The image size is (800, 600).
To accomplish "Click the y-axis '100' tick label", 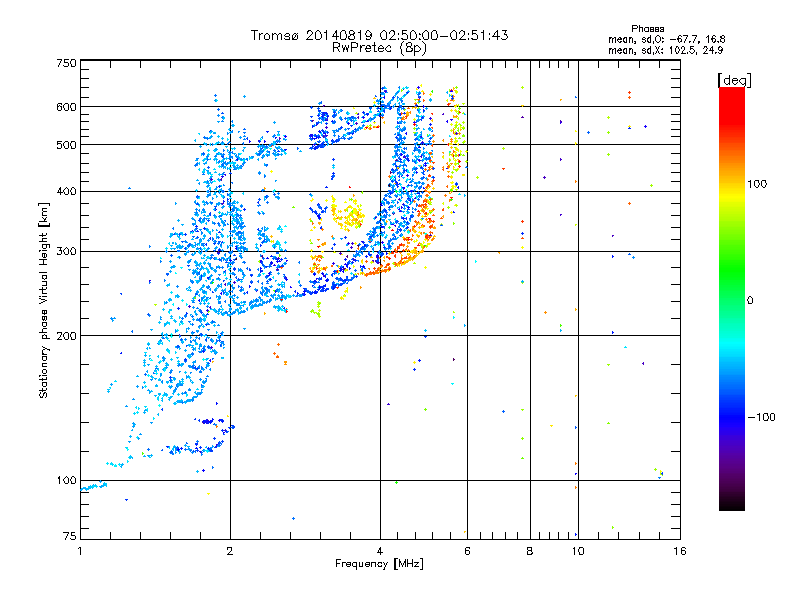I will pos(66,480).
